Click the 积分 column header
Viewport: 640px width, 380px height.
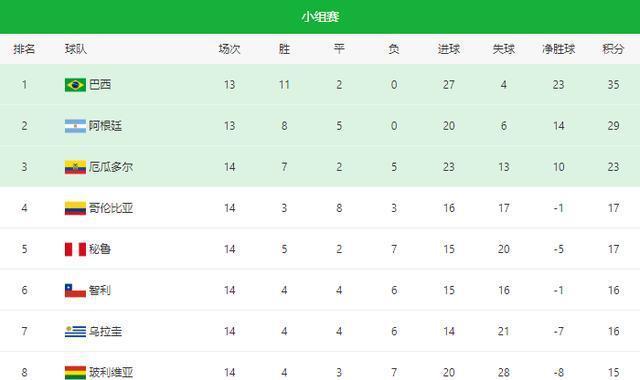coord(613,49)
